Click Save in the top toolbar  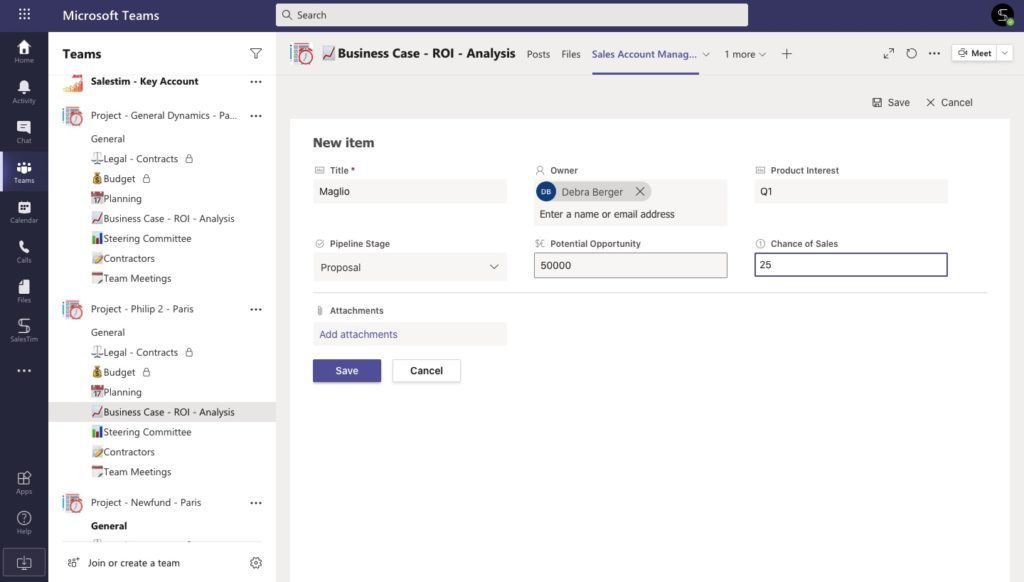click(891, 103)
